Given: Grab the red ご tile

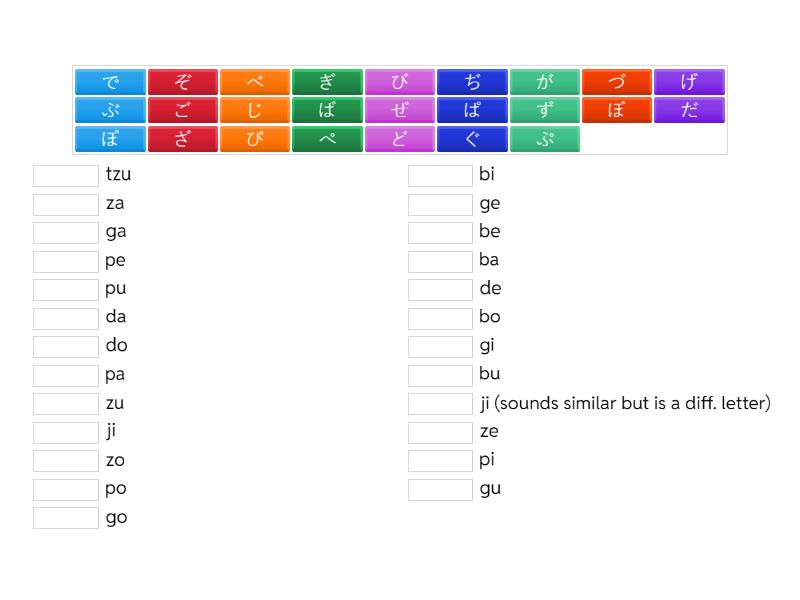Looking at the screenshot, I should point(182,110).
